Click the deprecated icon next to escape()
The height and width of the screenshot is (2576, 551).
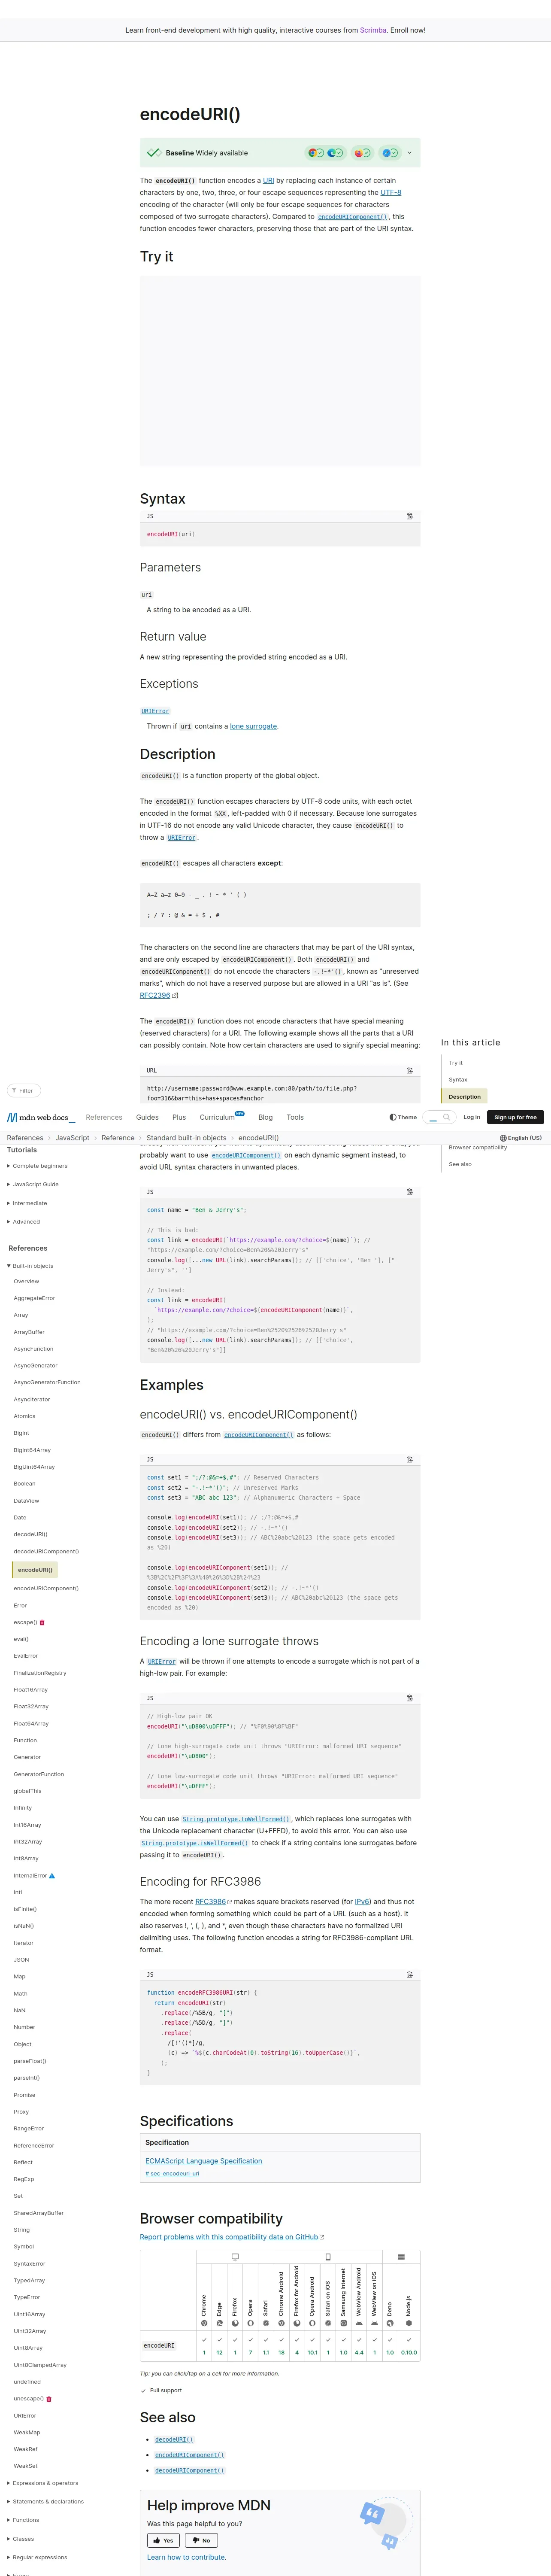pos(42,1622)
